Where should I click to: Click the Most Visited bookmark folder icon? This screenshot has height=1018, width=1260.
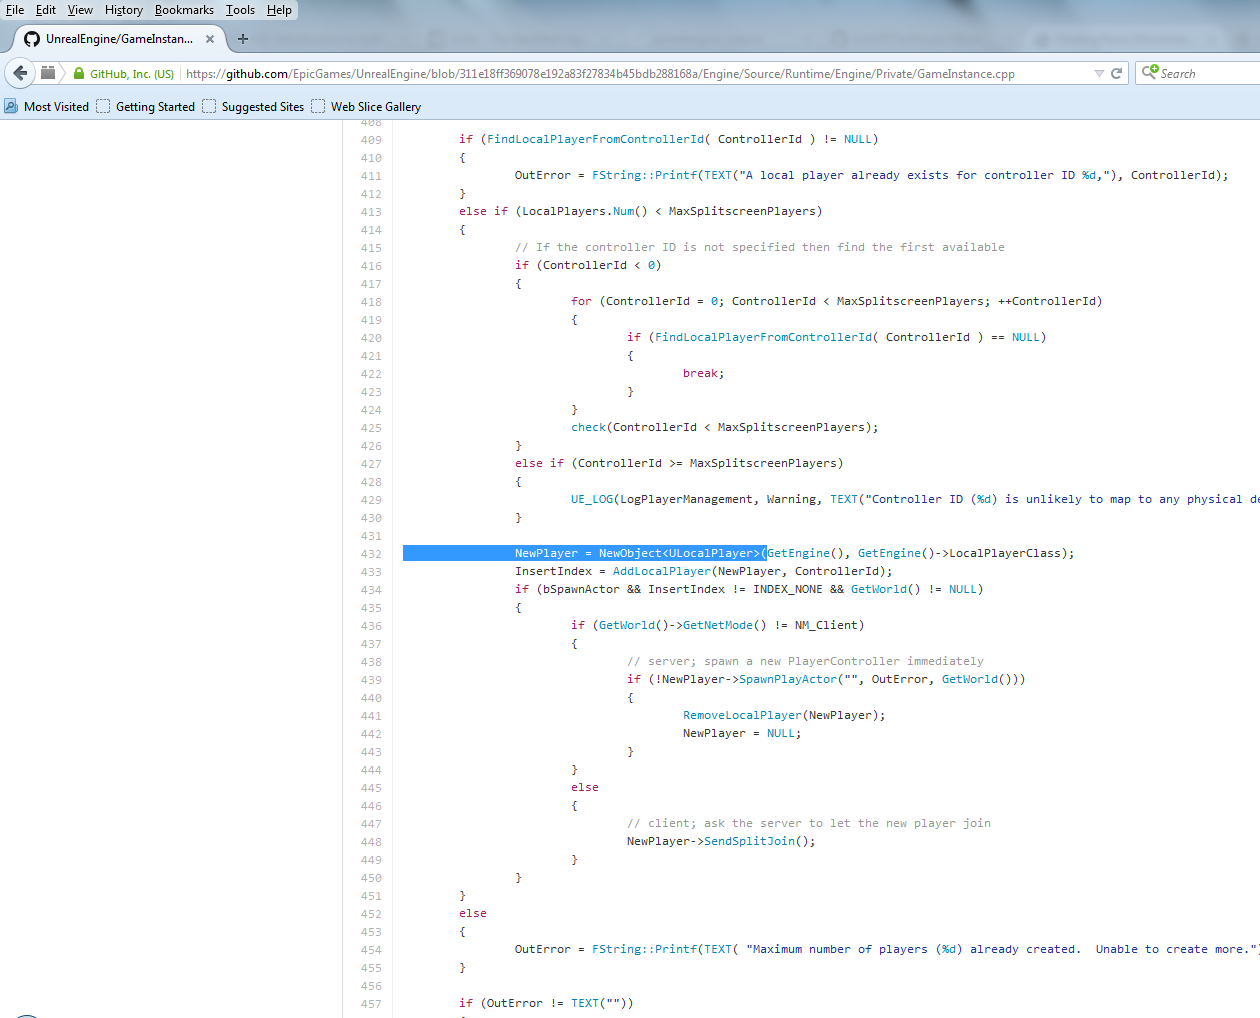(11, 106)
